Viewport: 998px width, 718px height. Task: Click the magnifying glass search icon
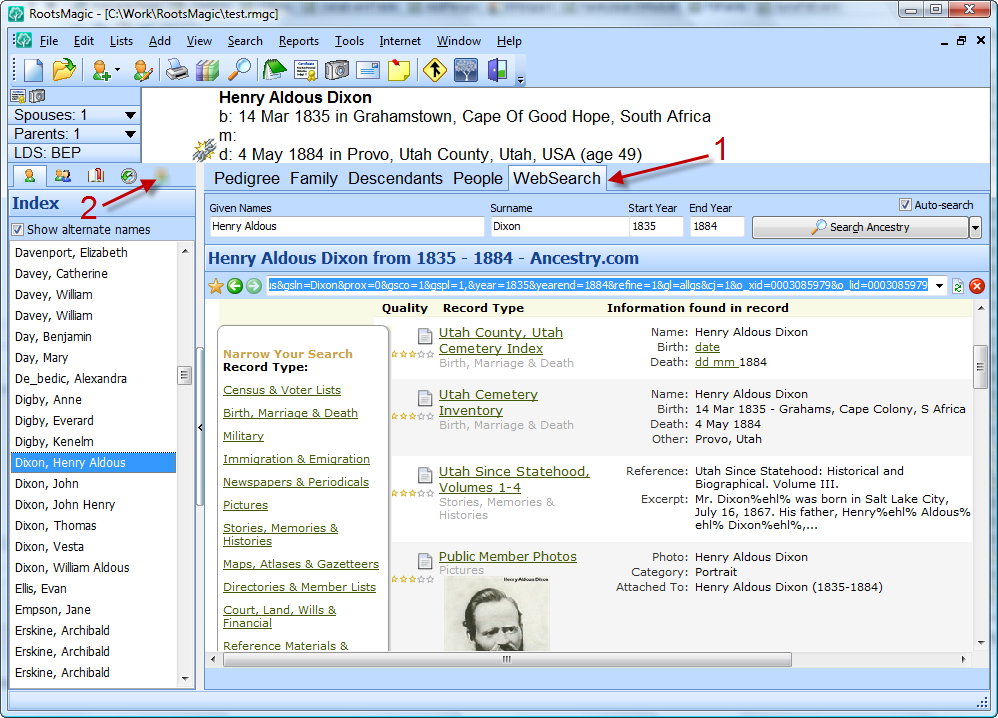[x=239, y=69]
